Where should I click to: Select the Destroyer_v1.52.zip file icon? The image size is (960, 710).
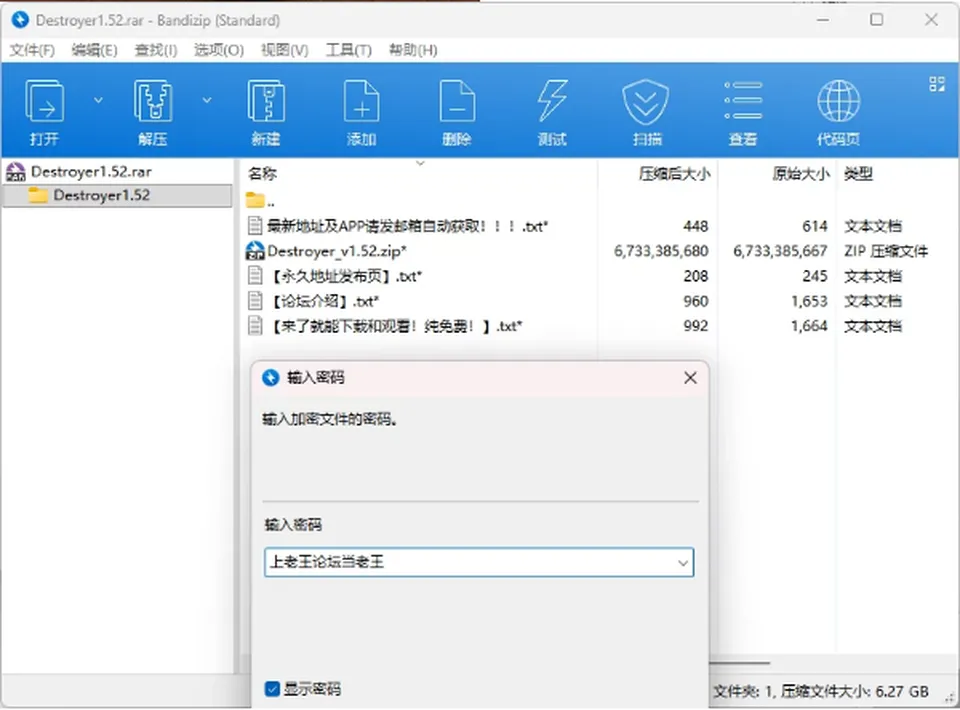(255, 251)
